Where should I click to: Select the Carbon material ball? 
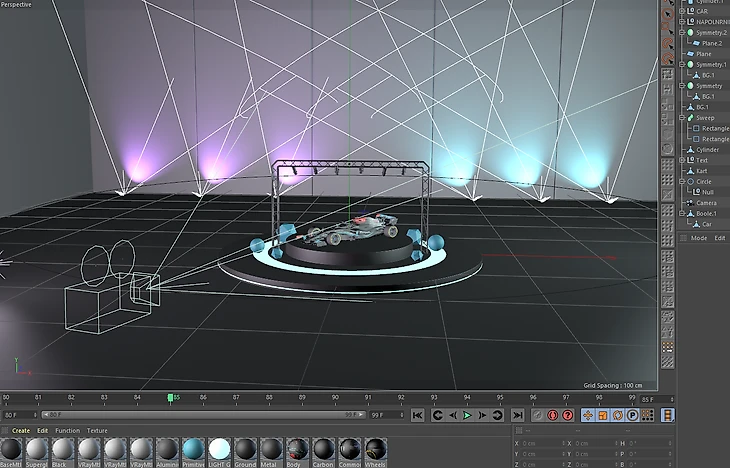pos(323,451)
